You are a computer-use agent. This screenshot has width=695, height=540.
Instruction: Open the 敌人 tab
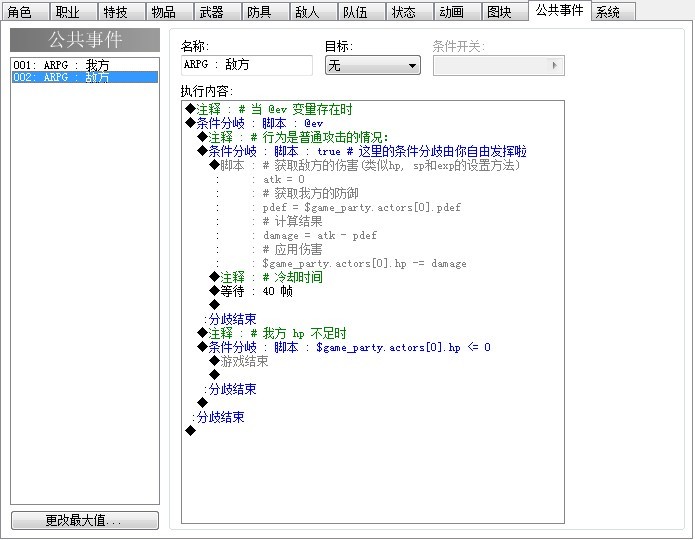pyautogui.click(x=313, y=12)
